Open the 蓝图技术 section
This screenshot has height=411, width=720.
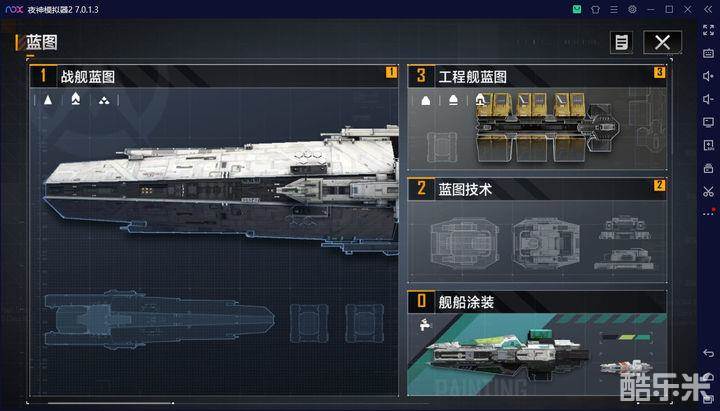[537, 188]
